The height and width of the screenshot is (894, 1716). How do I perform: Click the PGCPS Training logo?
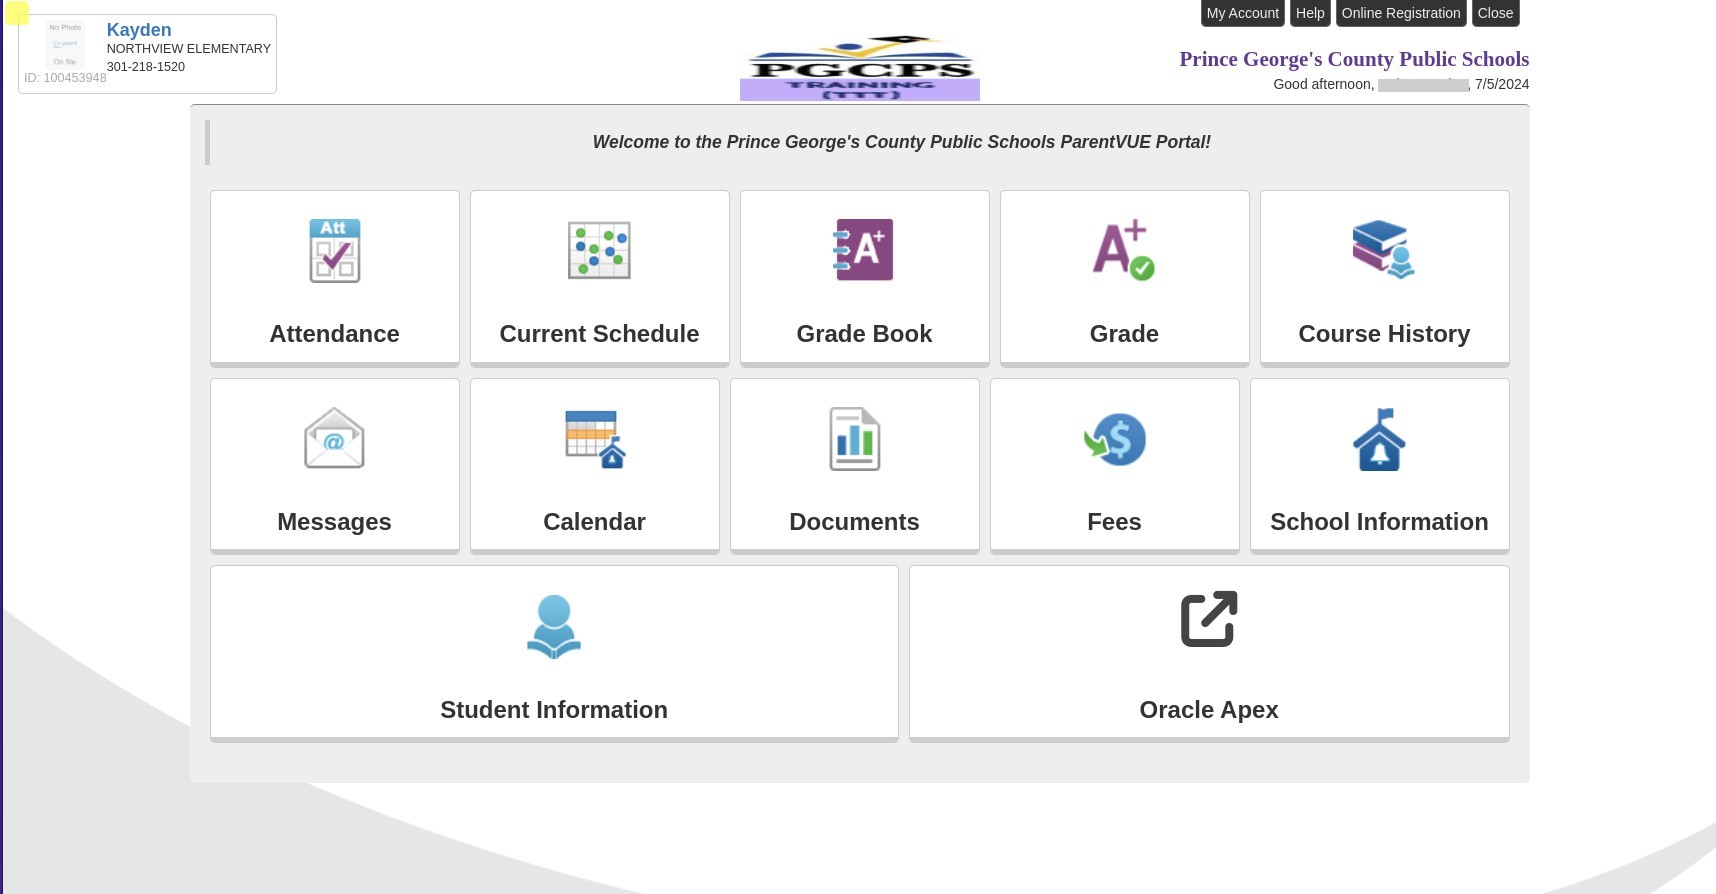coord(860,69)
